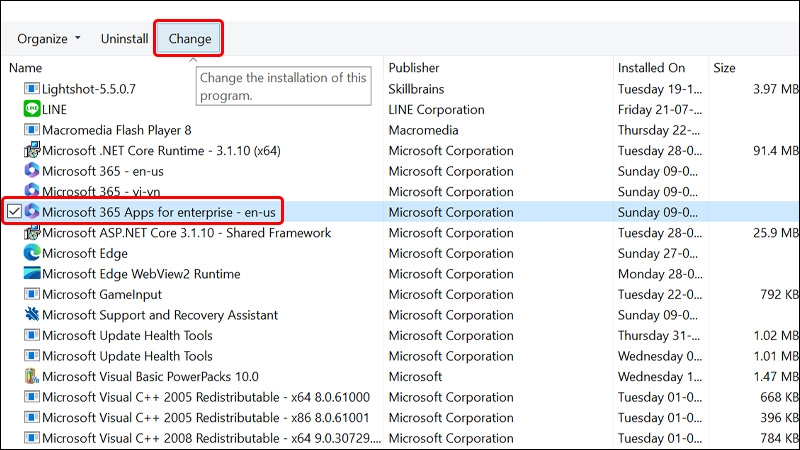Click the Monday 28-0 installed date
800x450 pixels.
click(x=660, y=274)
